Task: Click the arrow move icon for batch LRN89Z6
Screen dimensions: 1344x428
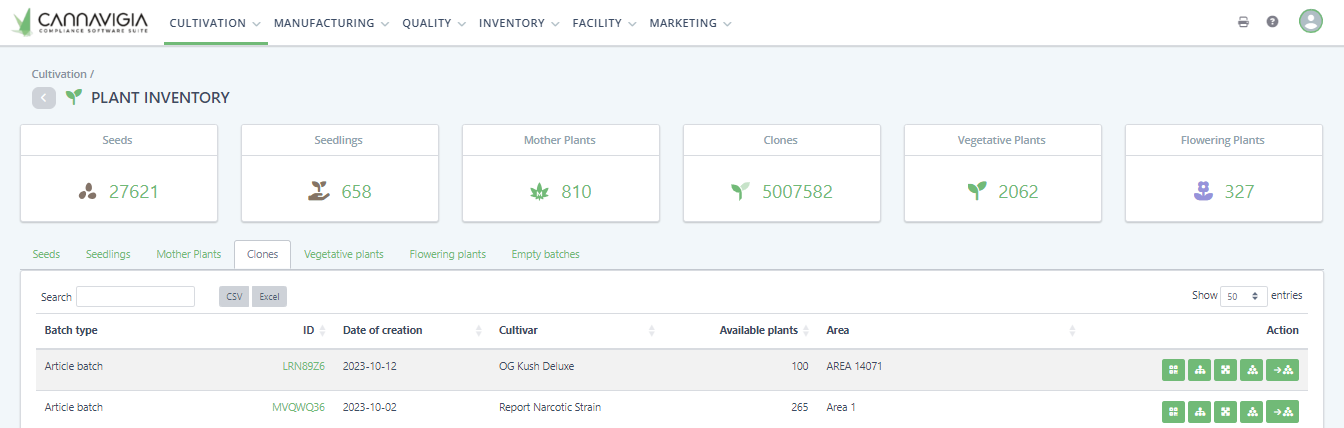Action: tap(1282, 370)
